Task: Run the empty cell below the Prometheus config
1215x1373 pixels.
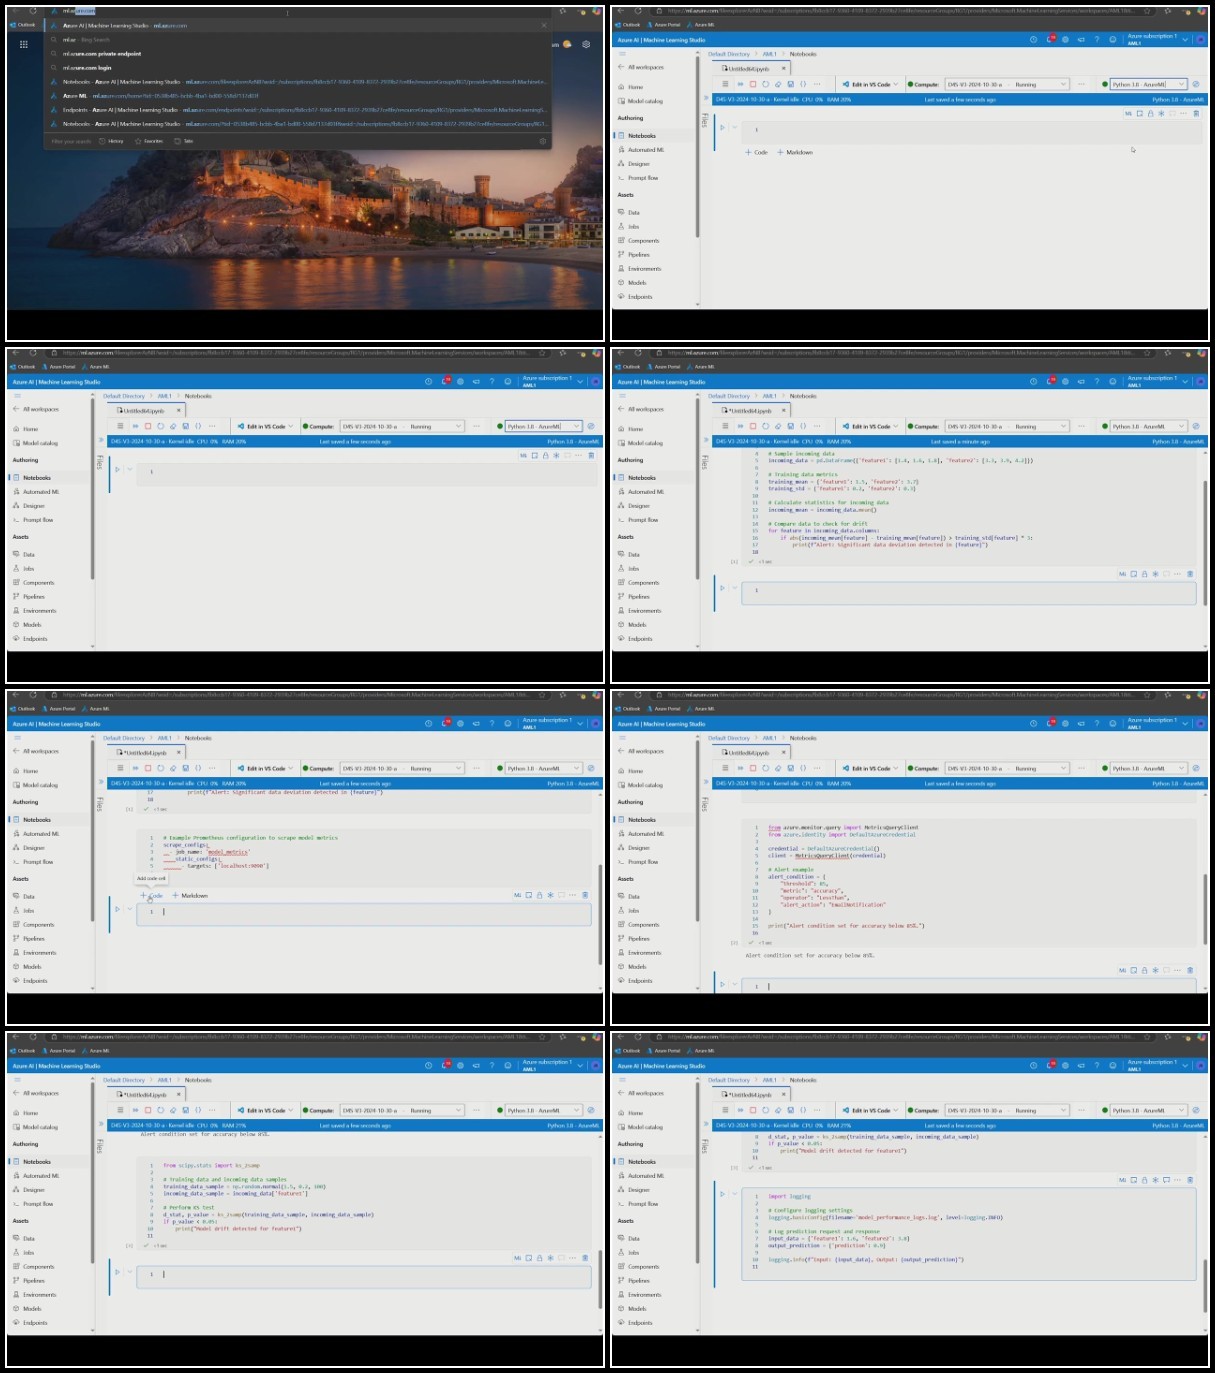Action: (x=118, y=910)
